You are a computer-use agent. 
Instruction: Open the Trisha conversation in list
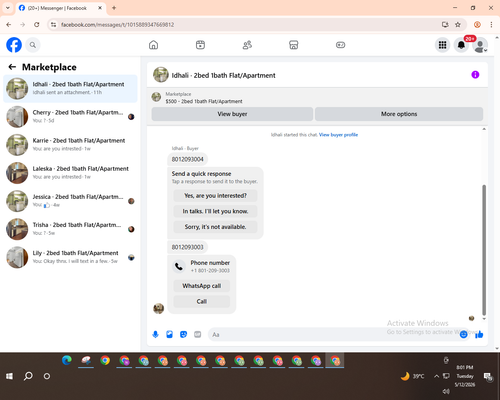coord(70,229)
